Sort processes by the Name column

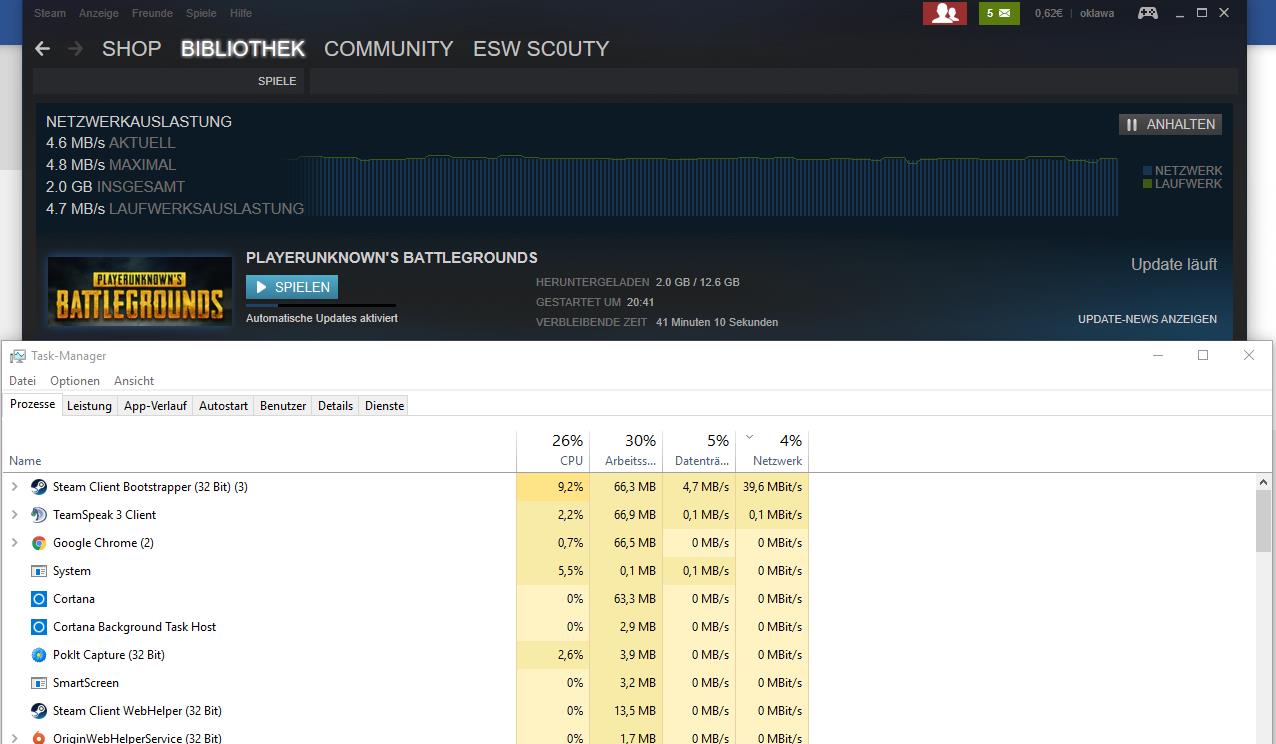(x=259, y=451)
